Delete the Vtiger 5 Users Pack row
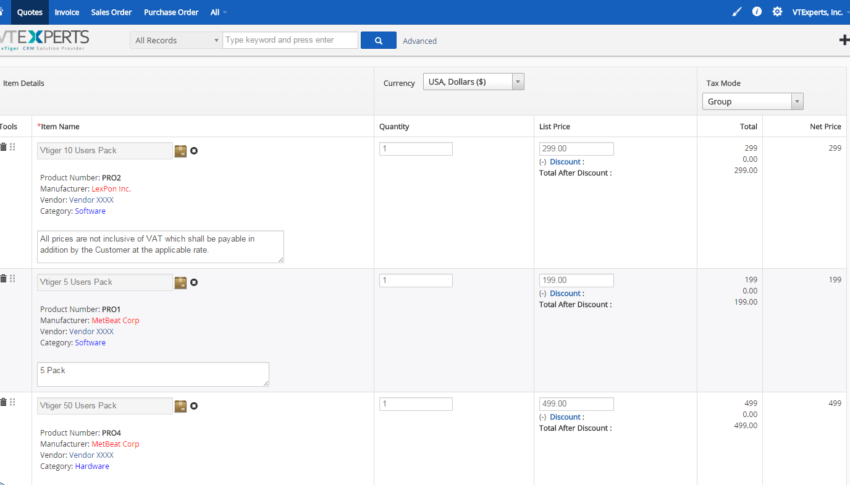 coord(3,279)
